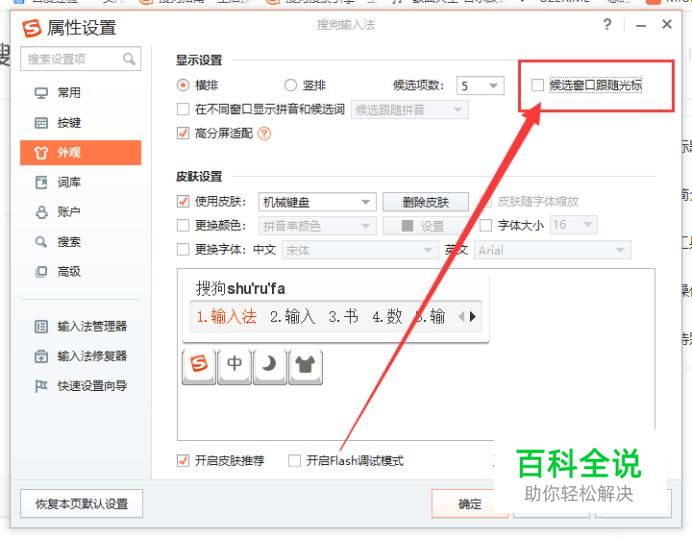Click candidate 4.数 in the preview
This screenshot has height=538, width=692.
point(387,316)
